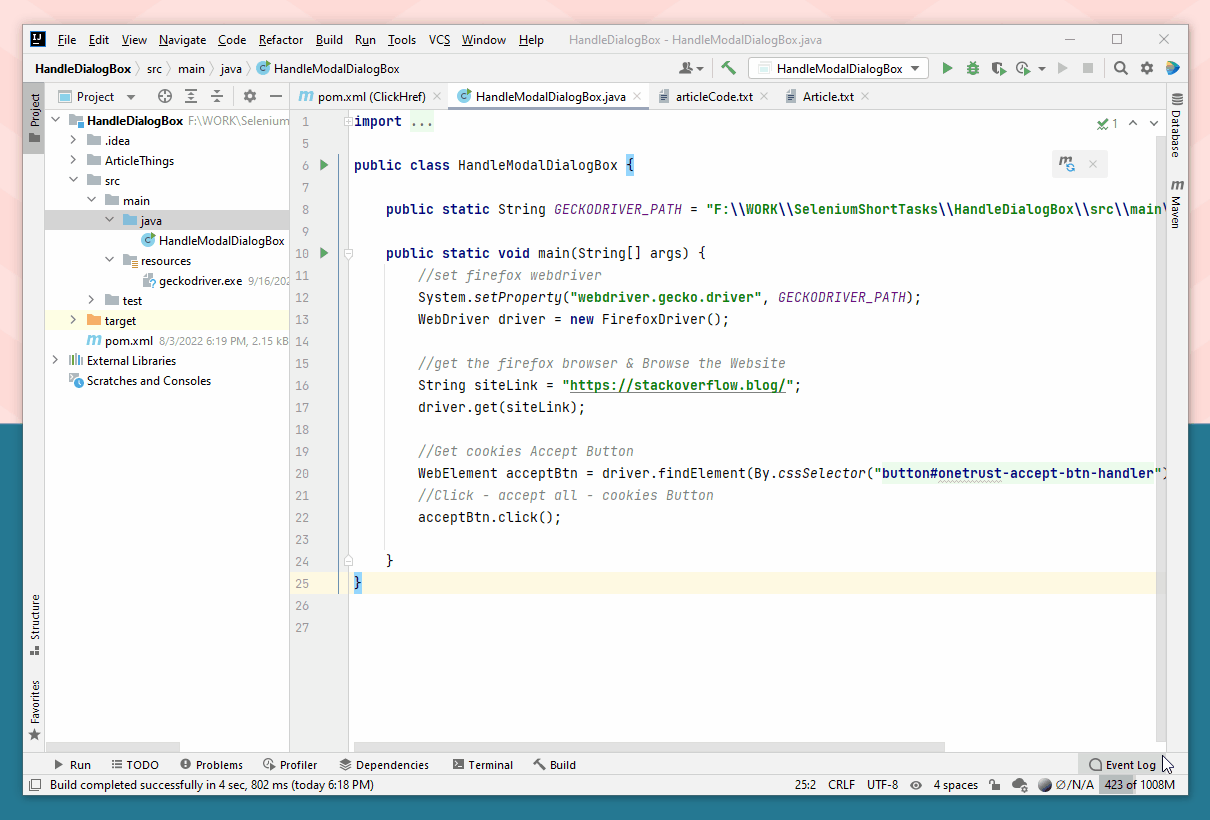Open the Project panel options gear
This screenshot has height=820, width=1210.
coord(250,96)
